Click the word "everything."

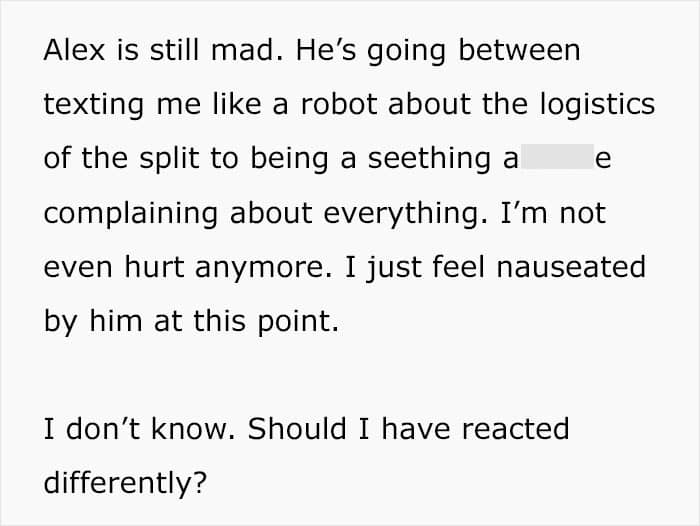coord(405,215)
